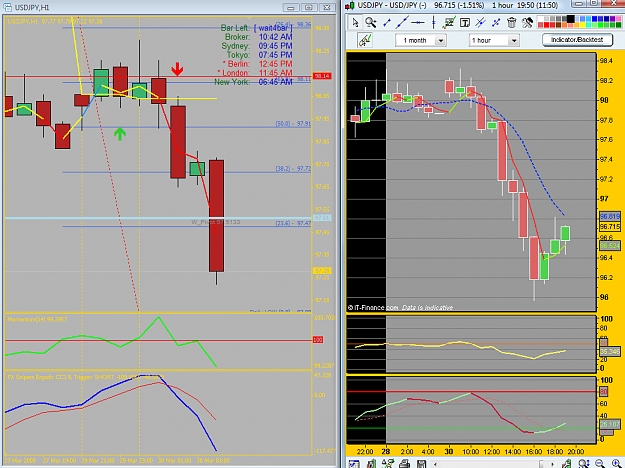This screenshot has height=468, width=625.
Task: Choose the long trend line drawing tool
Action: pyautogui.click(x=402, y=23)
